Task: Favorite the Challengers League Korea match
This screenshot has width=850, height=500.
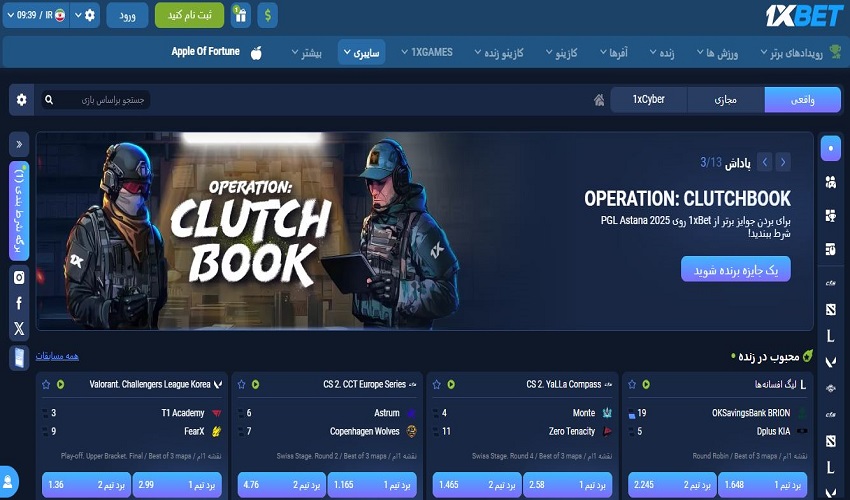Action: [x=46, y=384]
